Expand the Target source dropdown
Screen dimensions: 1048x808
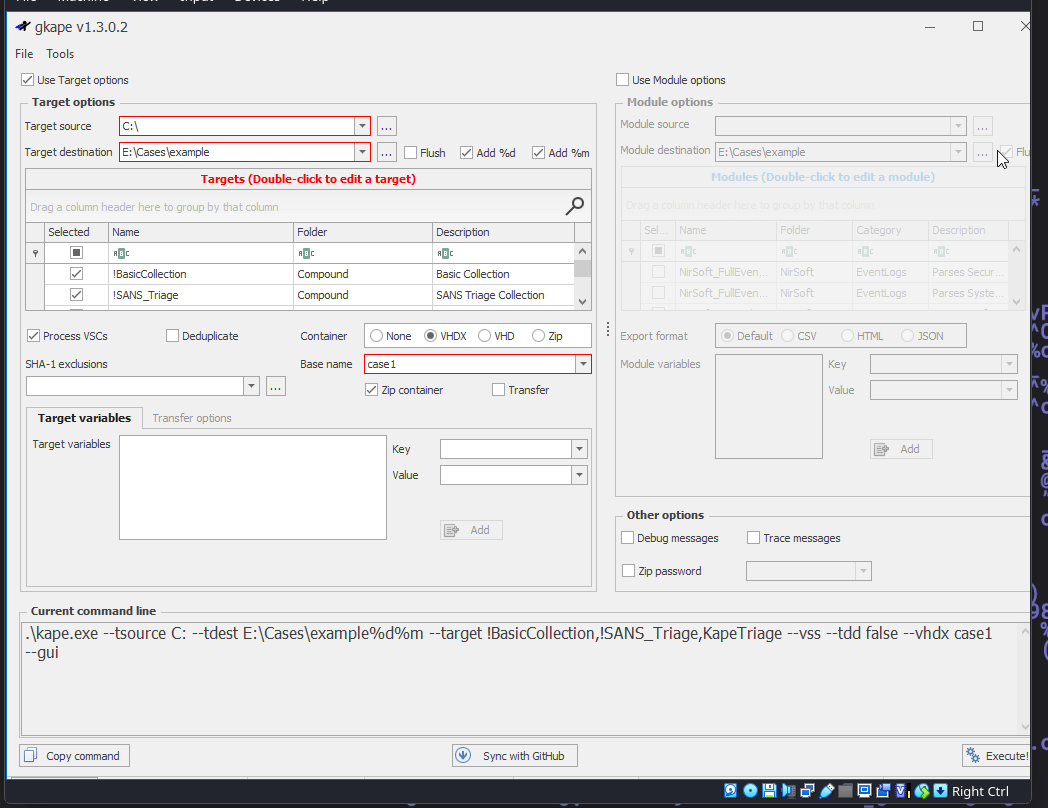(361, 126)
